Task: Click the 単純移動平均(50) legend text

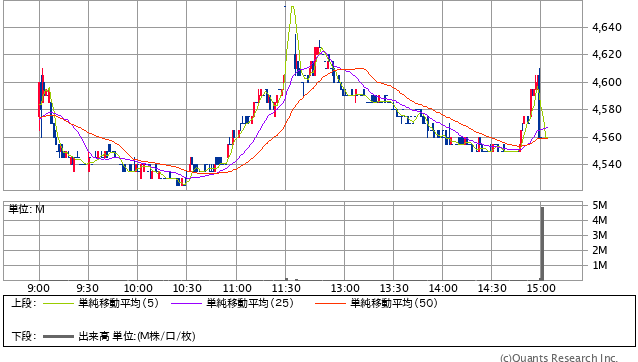Action: (x=394, y=303)
